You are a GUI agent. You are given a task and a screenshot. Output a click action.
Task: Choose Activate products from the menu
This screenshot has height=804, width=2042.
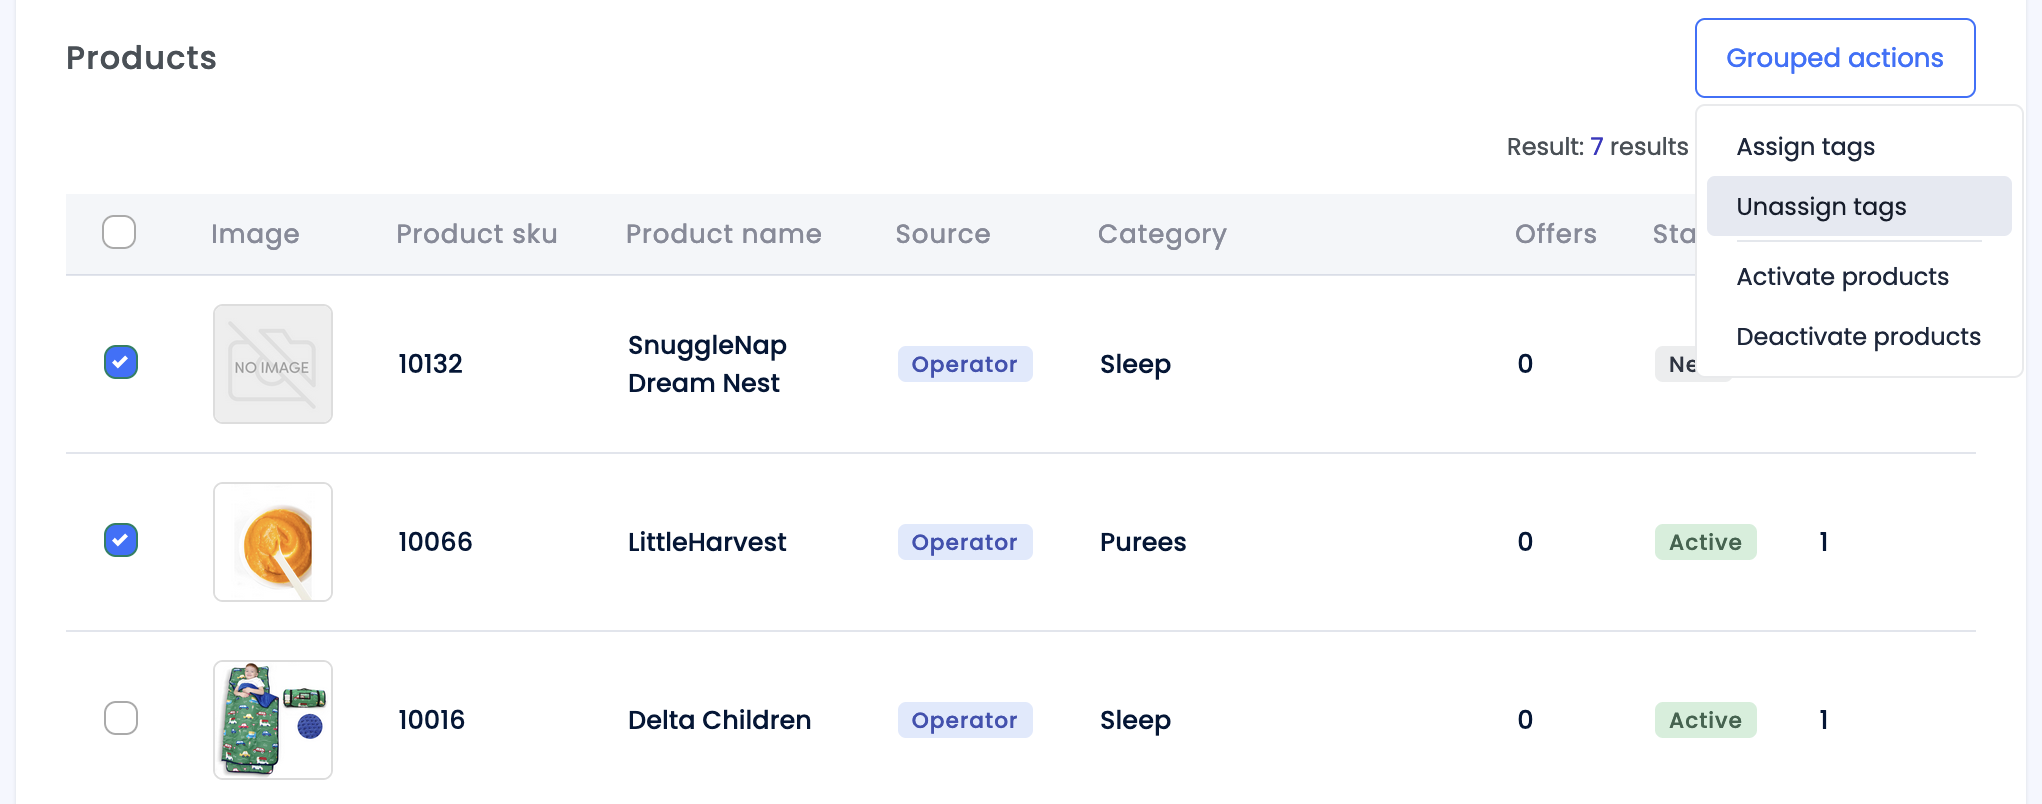coord(1842,276)
